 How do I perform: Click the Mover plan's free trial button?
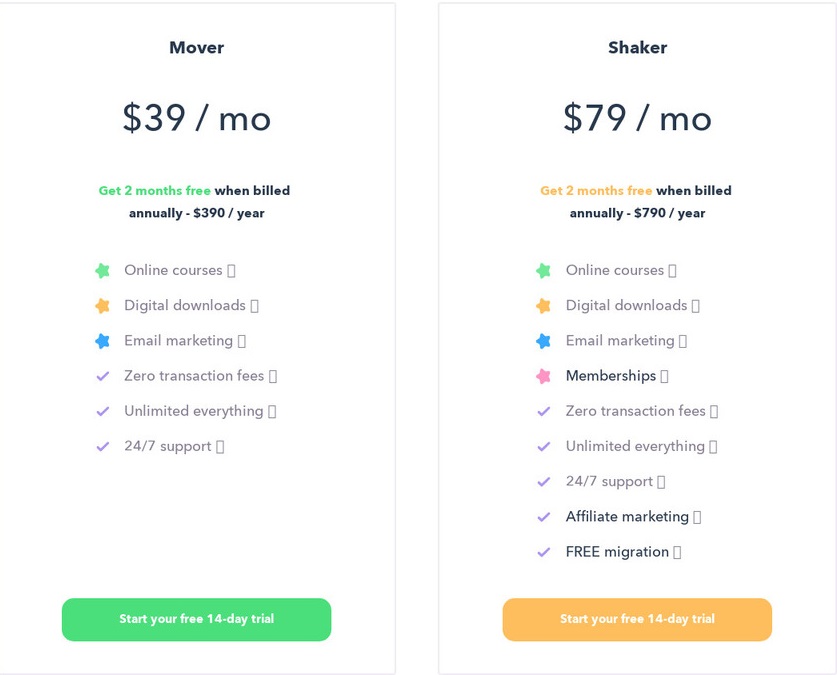click(x=196, y=619)
